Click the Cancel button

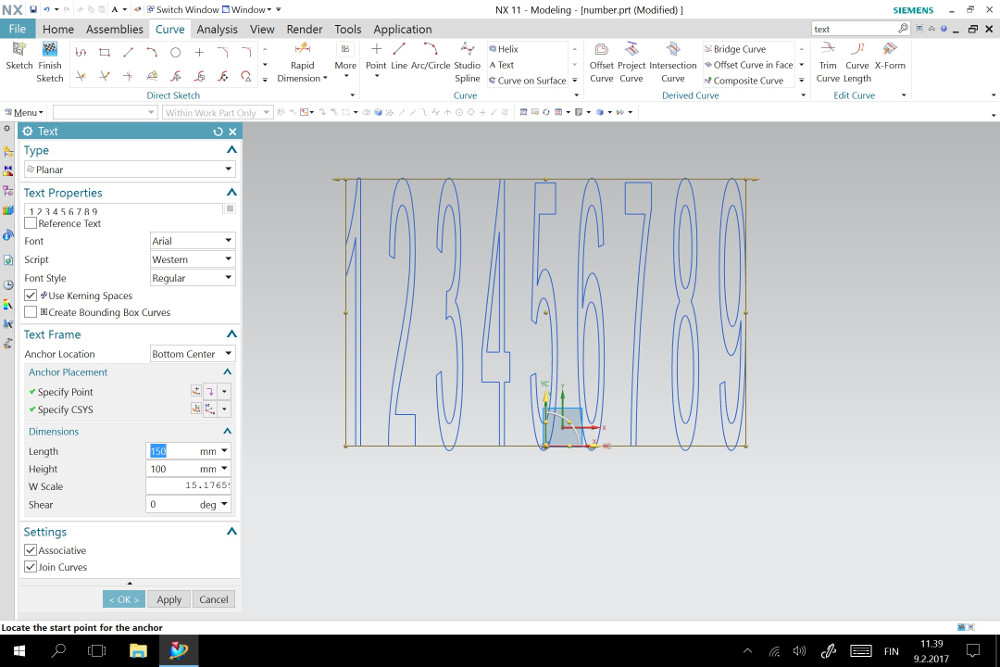[214, 599]
